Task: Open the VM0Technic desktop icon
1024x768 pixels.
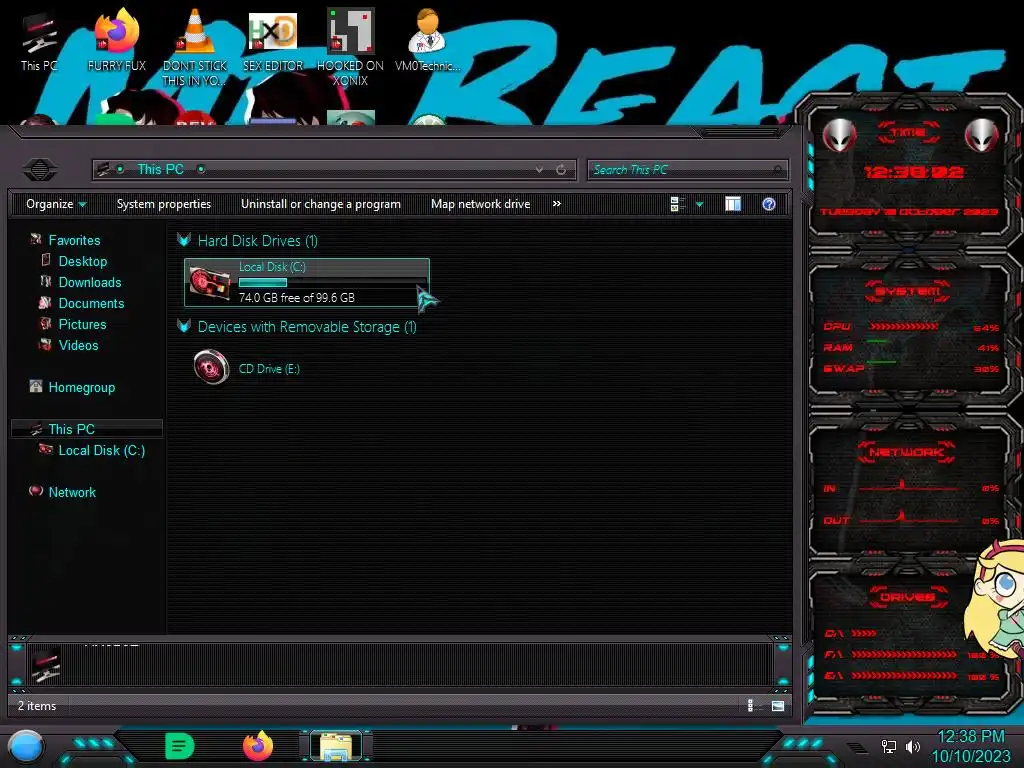Action: [427, 40]
